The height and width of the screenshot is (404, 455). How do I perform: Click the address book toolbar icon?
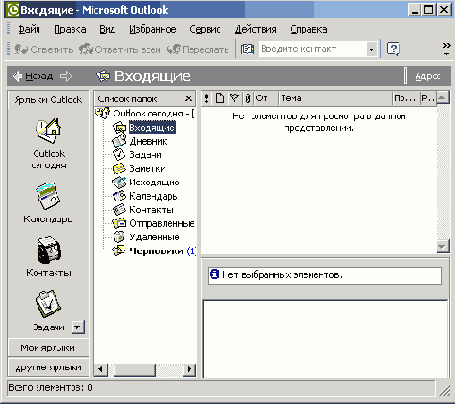coord(247,49)
